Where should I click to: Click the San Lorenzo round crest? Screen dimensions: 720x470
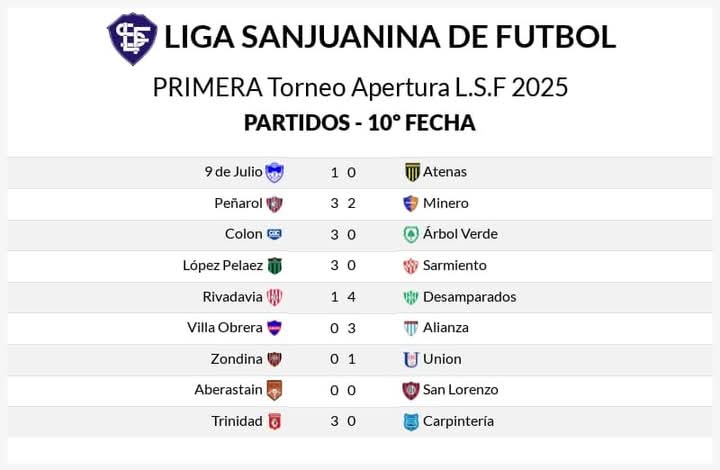click(411, 391)
